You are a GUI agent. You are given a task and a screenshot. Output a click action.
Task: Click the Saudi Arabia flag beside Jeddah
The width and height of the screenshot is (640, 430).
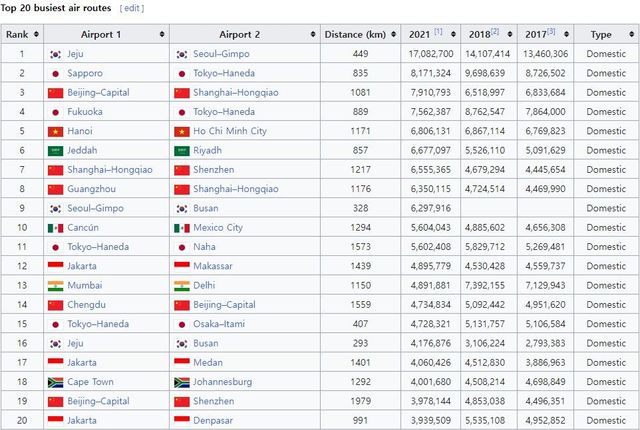click(x=56, y=150)
